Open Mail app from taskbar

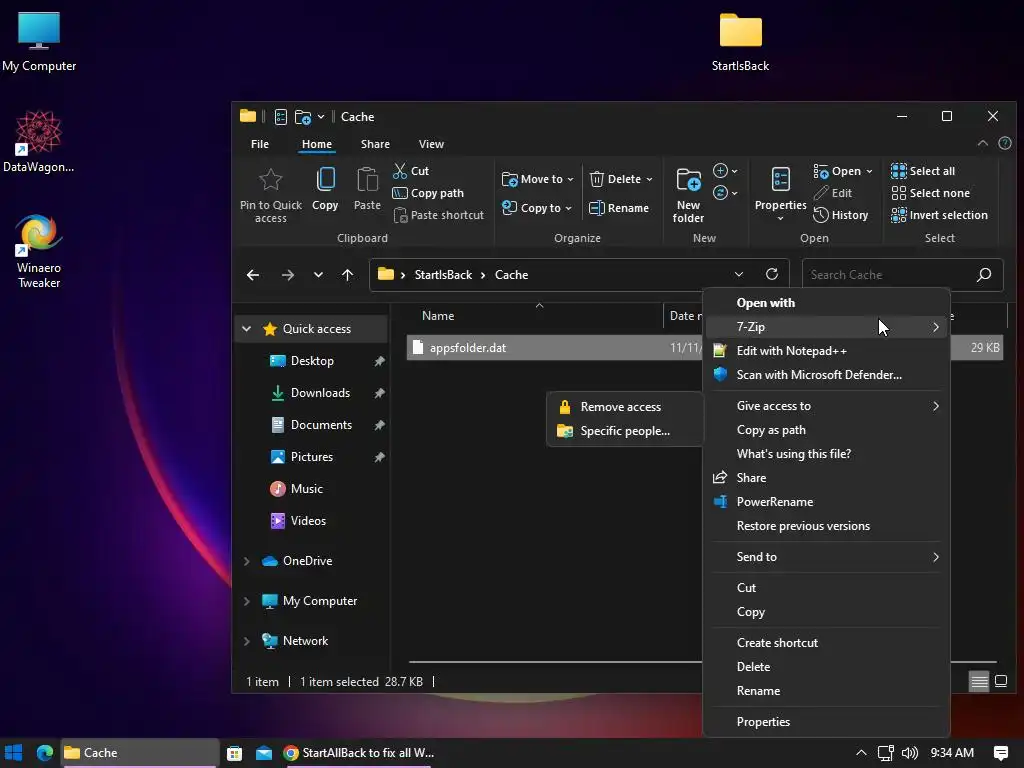click(x=264, y=753)
